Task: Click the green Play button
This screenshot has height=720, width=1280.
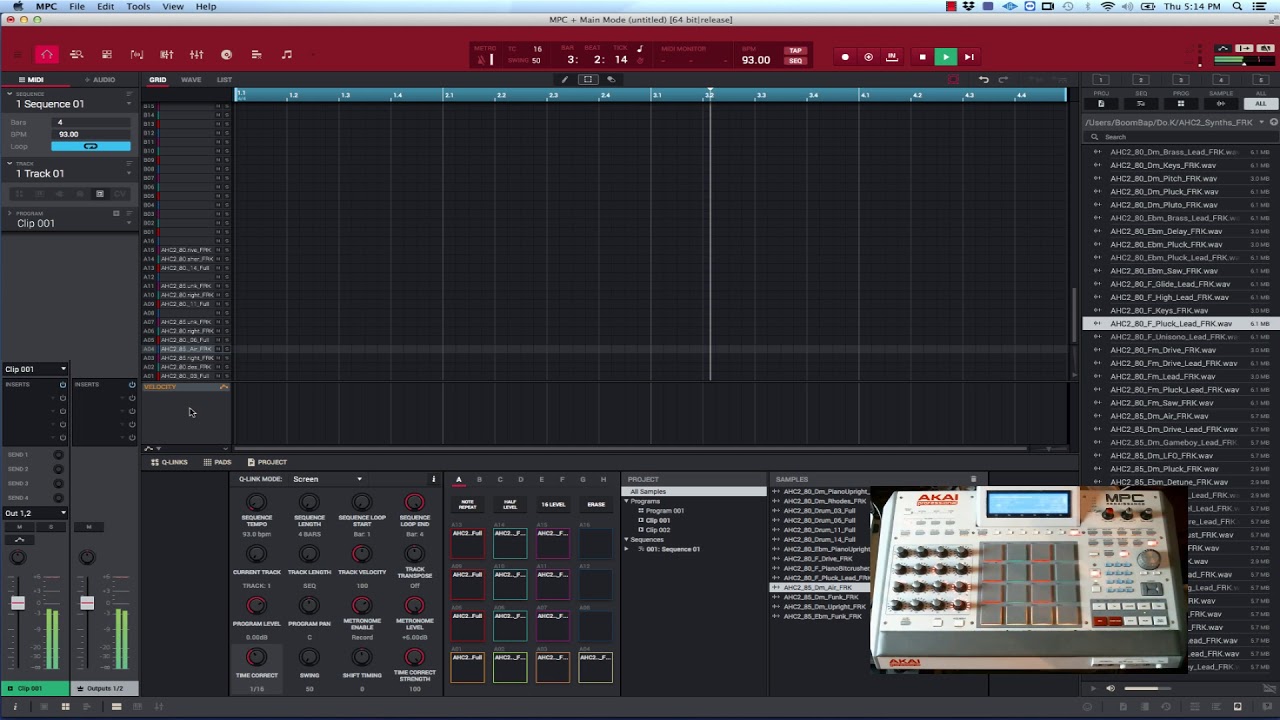Action: pyautogui.click(x=945, y=57)
